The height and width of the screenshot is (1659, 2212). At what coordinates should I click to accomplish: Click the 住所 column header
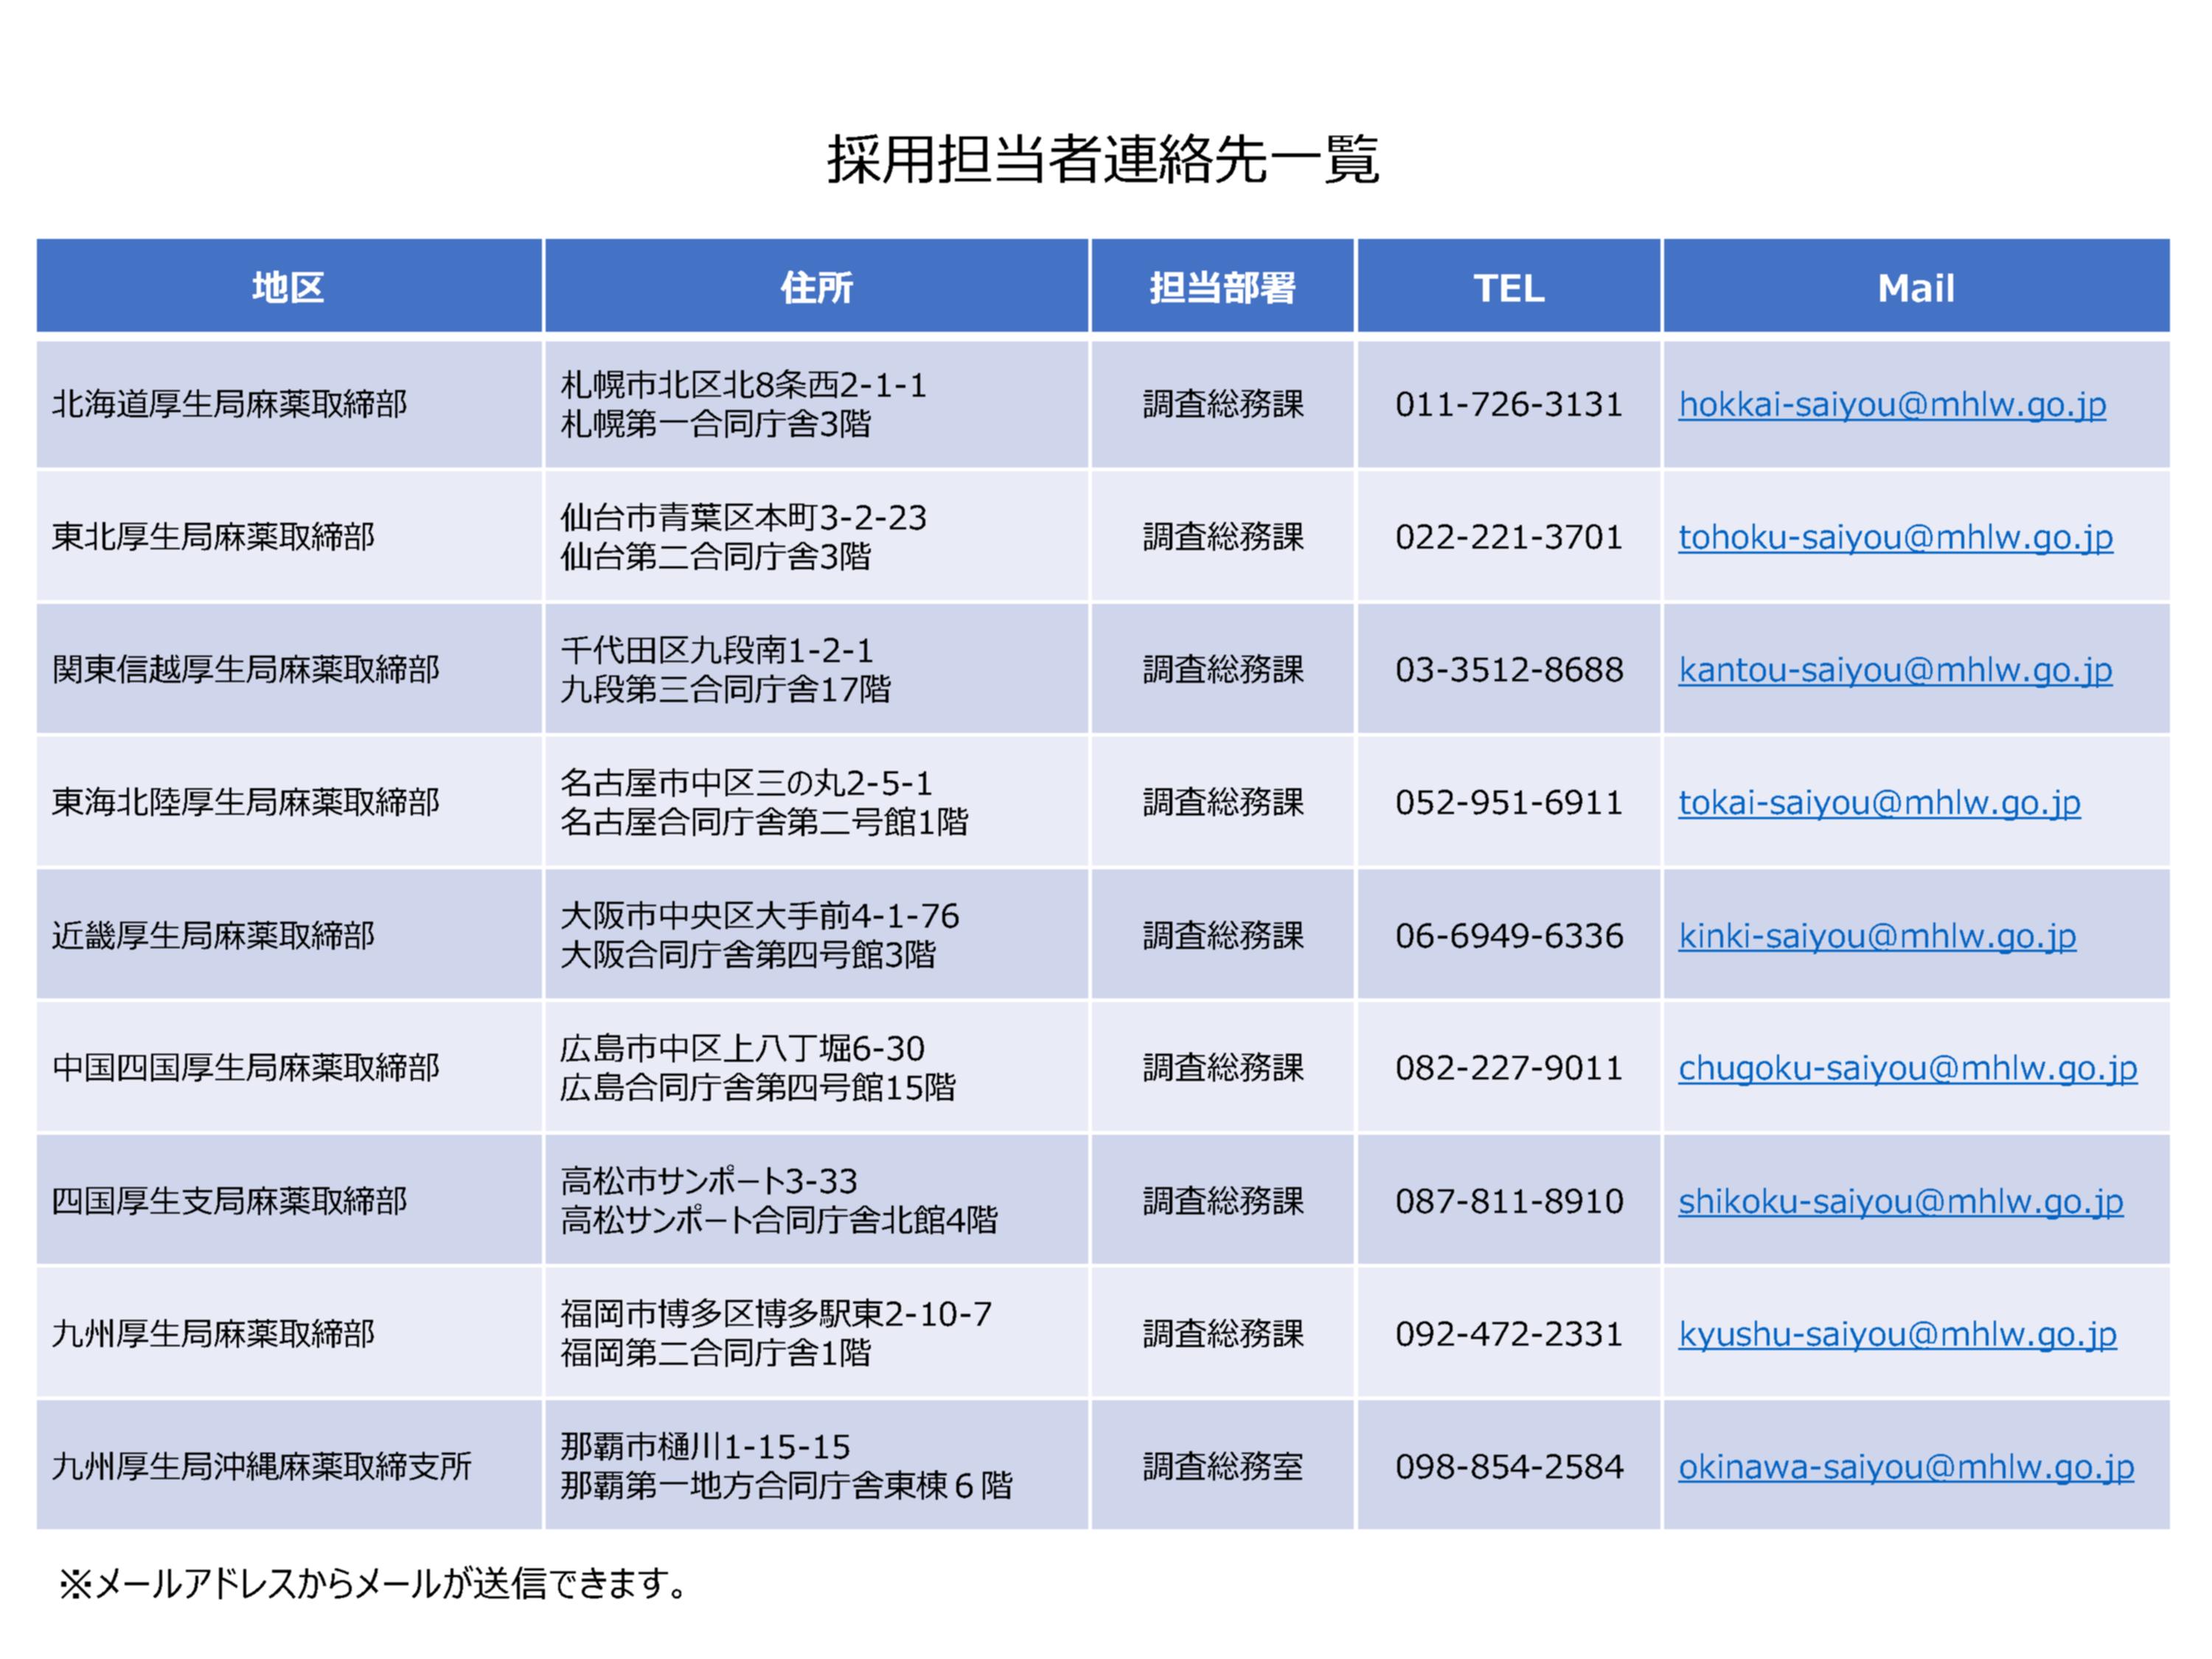[816, 288]
